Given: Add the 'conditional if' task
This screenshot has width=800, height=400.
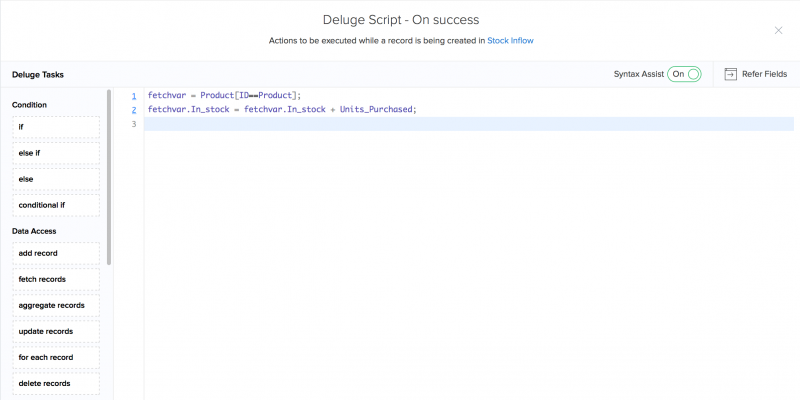Looking at the screenshot, I should coord(56,205).
